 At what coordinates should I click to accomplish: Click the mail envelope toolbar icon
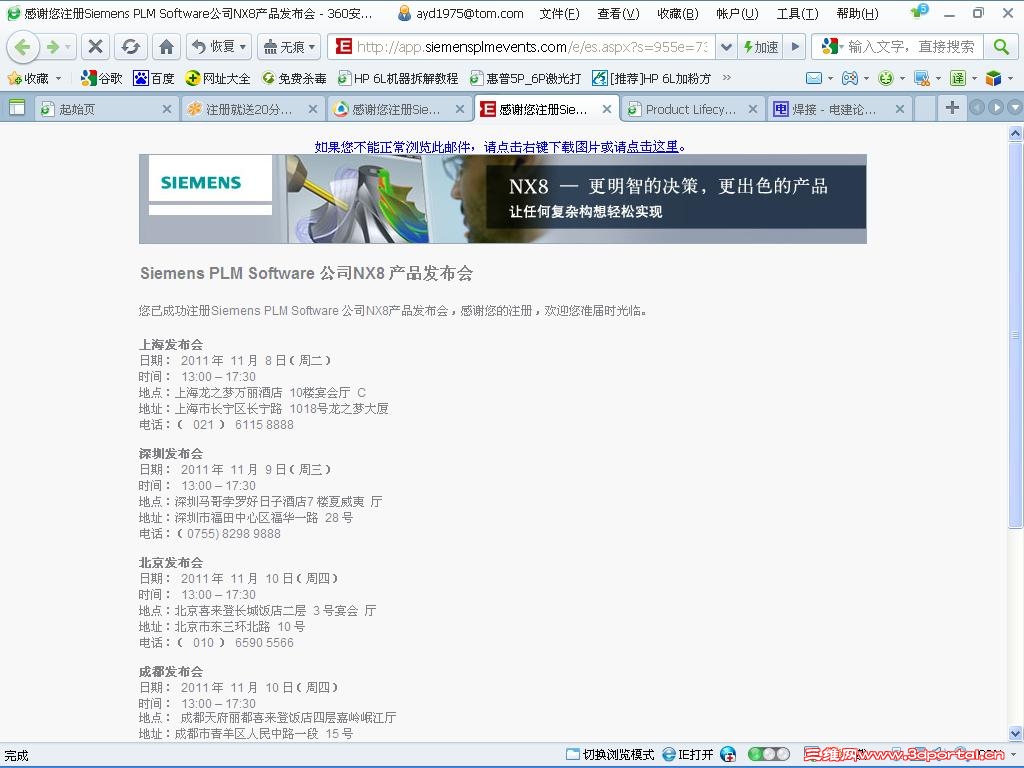(x=814, y=78)
